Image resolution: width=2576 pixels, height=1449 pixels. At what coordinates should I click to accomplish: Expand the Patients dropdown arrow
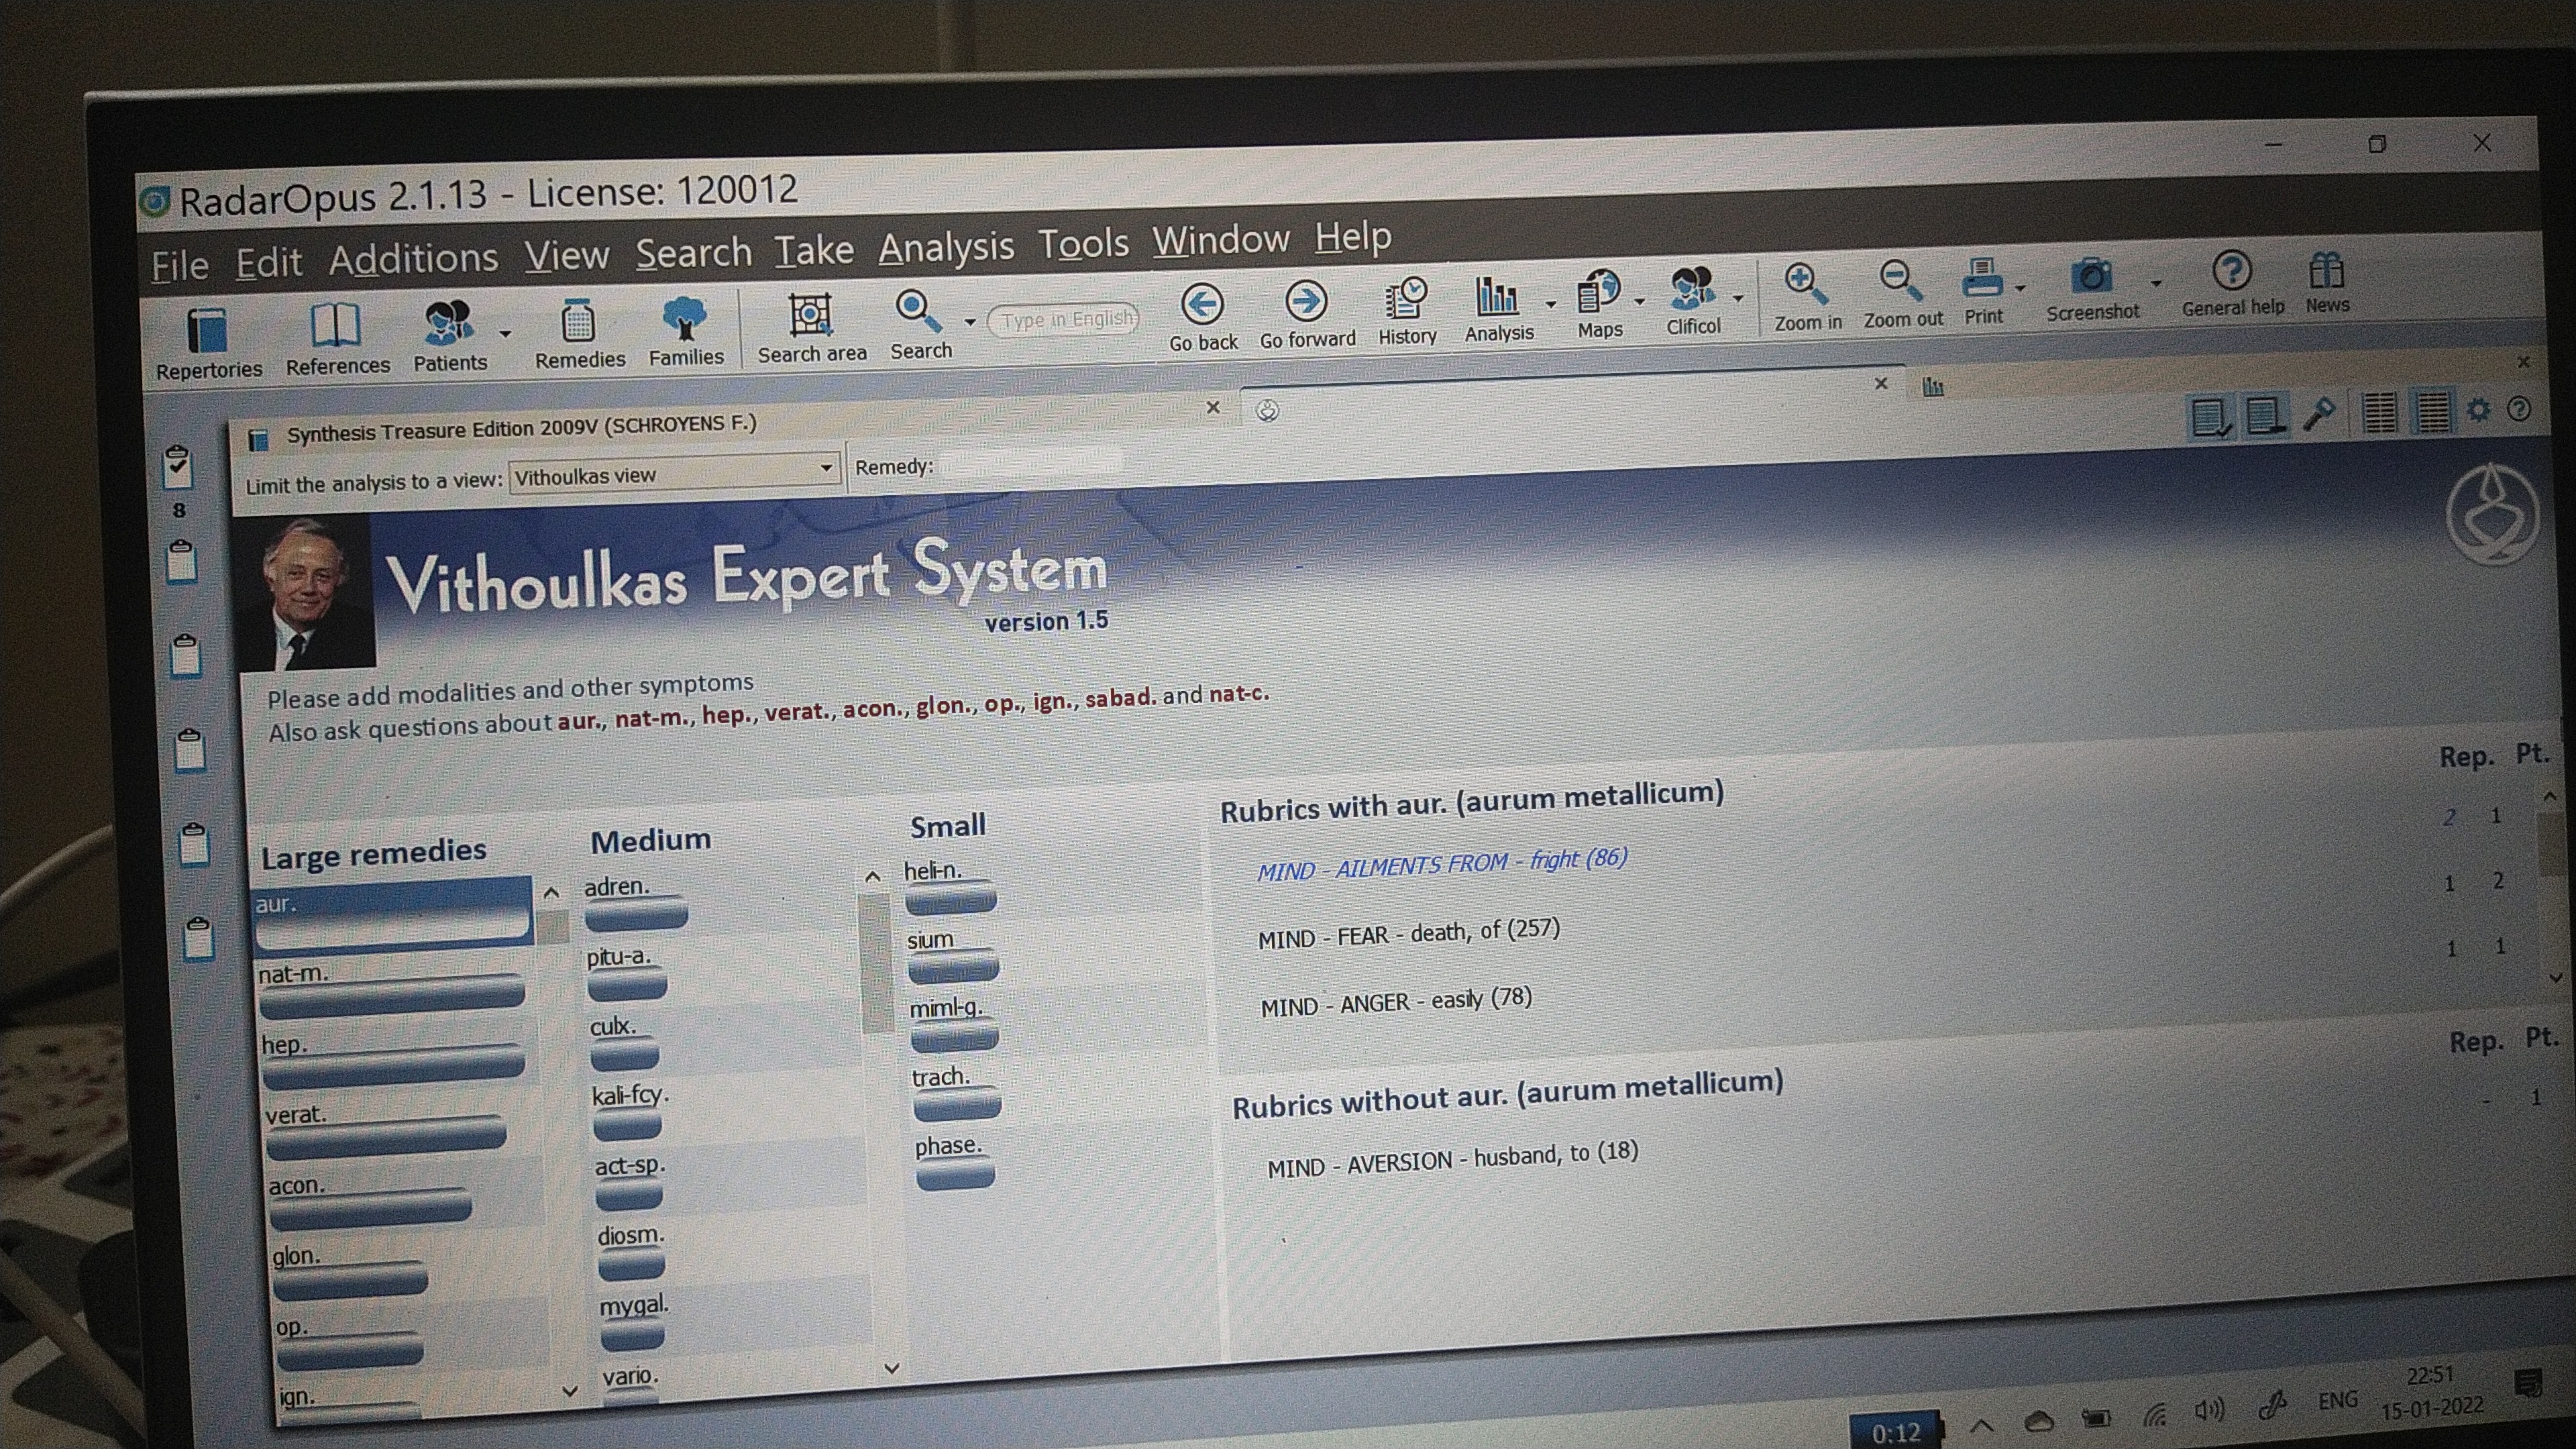505,333
